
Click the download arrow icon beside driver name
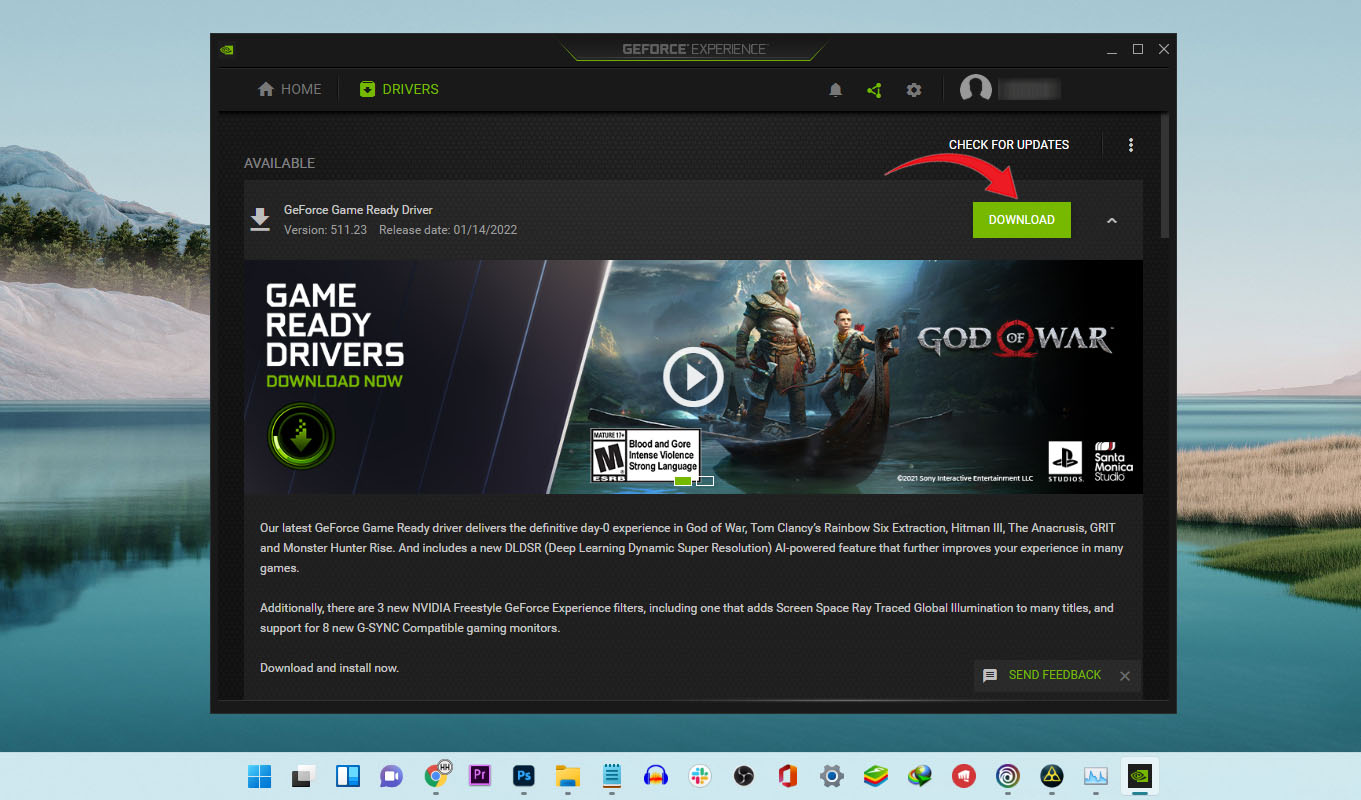tap(260, 220)
